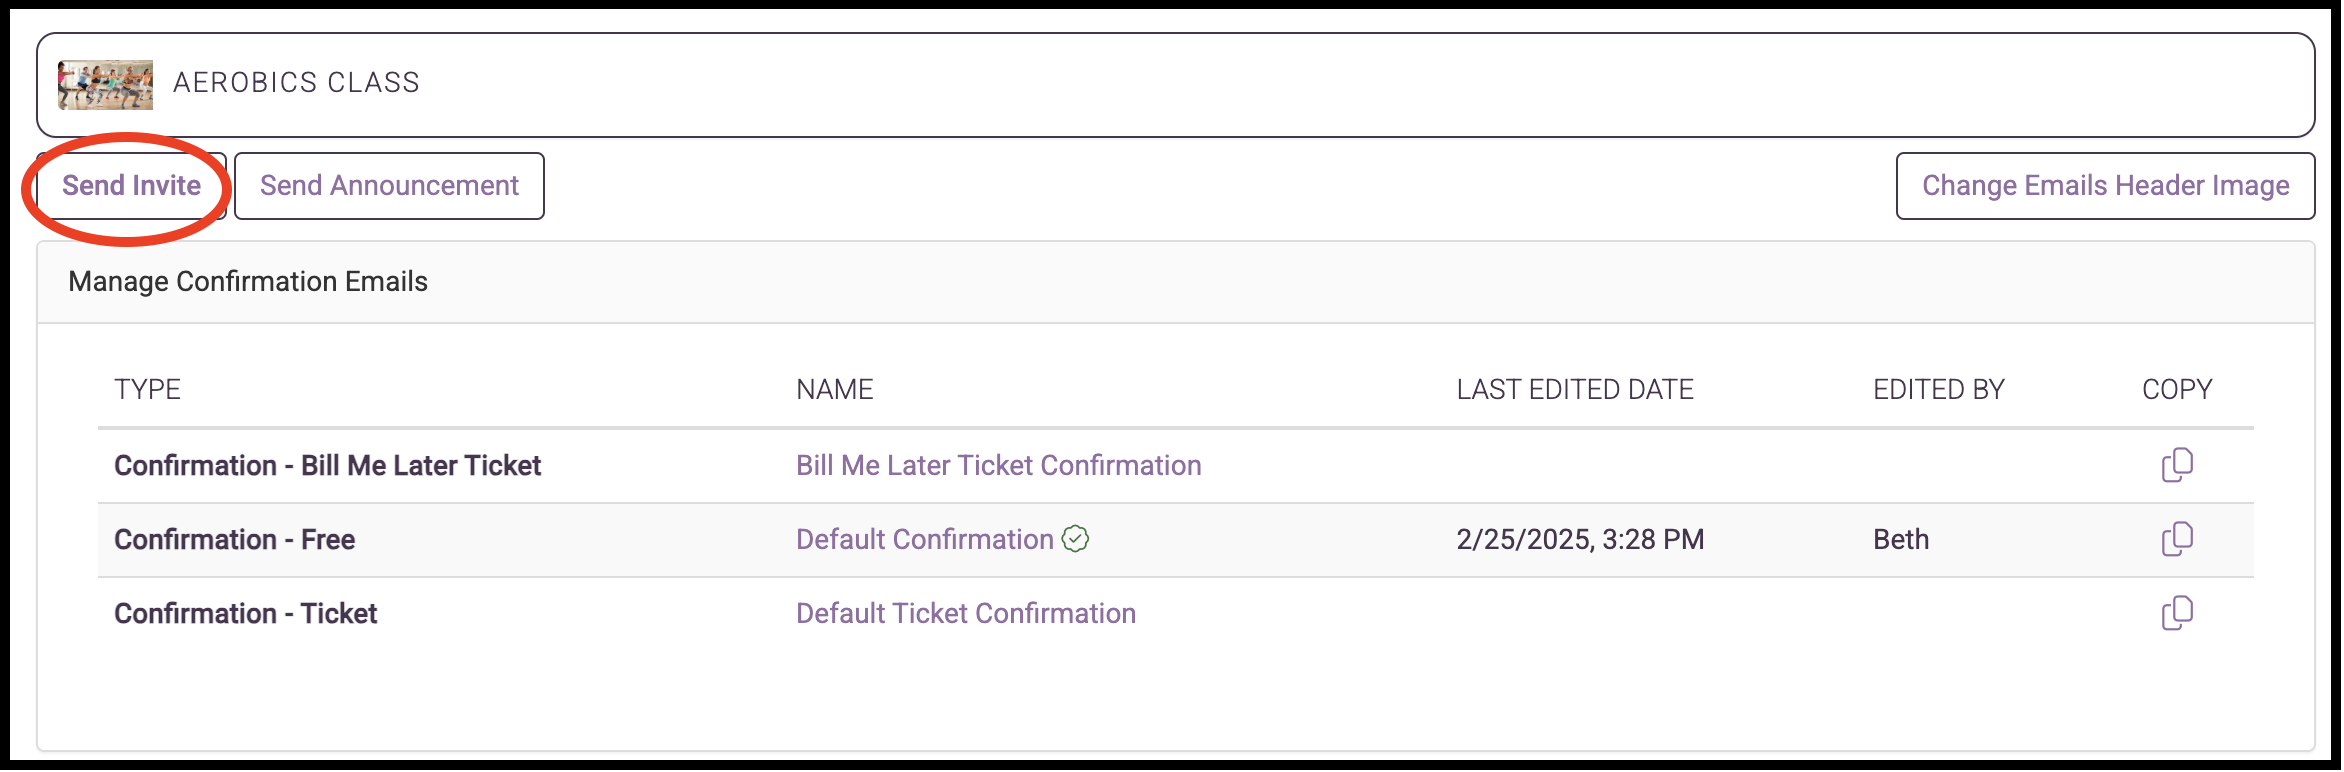The width and height of the screenshot is (2344, 772).
Task: Click the Send Invite button
Action: 131,186
